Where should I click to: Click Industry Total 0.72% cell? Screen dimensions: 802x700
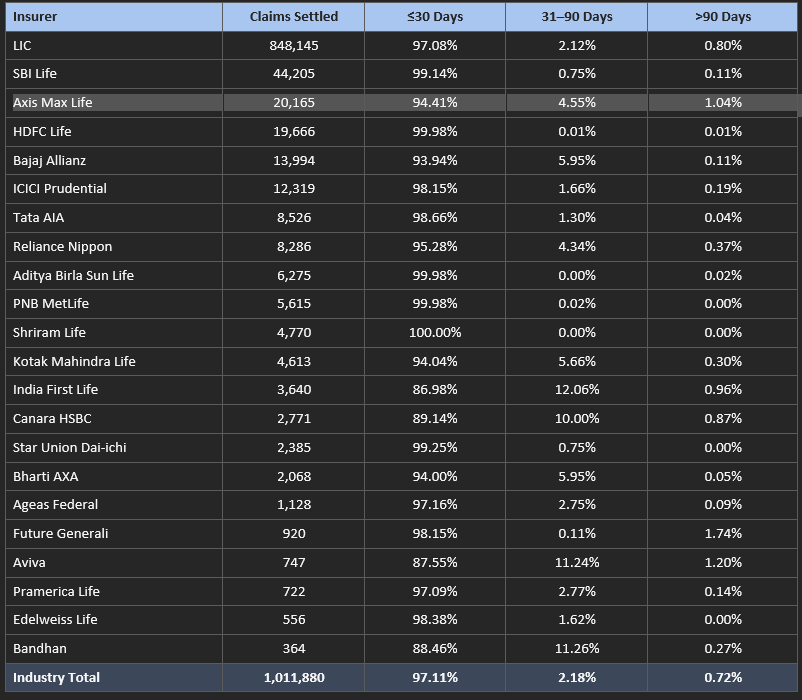click(x=723, y=678)
